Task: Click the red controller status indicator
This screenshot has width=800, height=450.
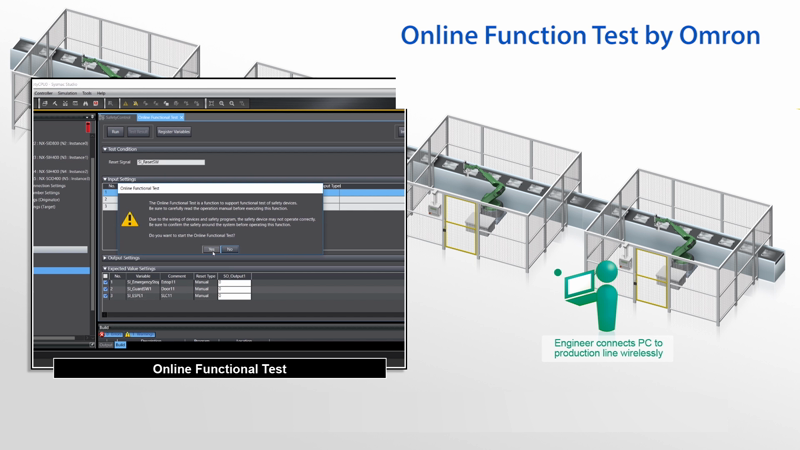Action: 88,127
